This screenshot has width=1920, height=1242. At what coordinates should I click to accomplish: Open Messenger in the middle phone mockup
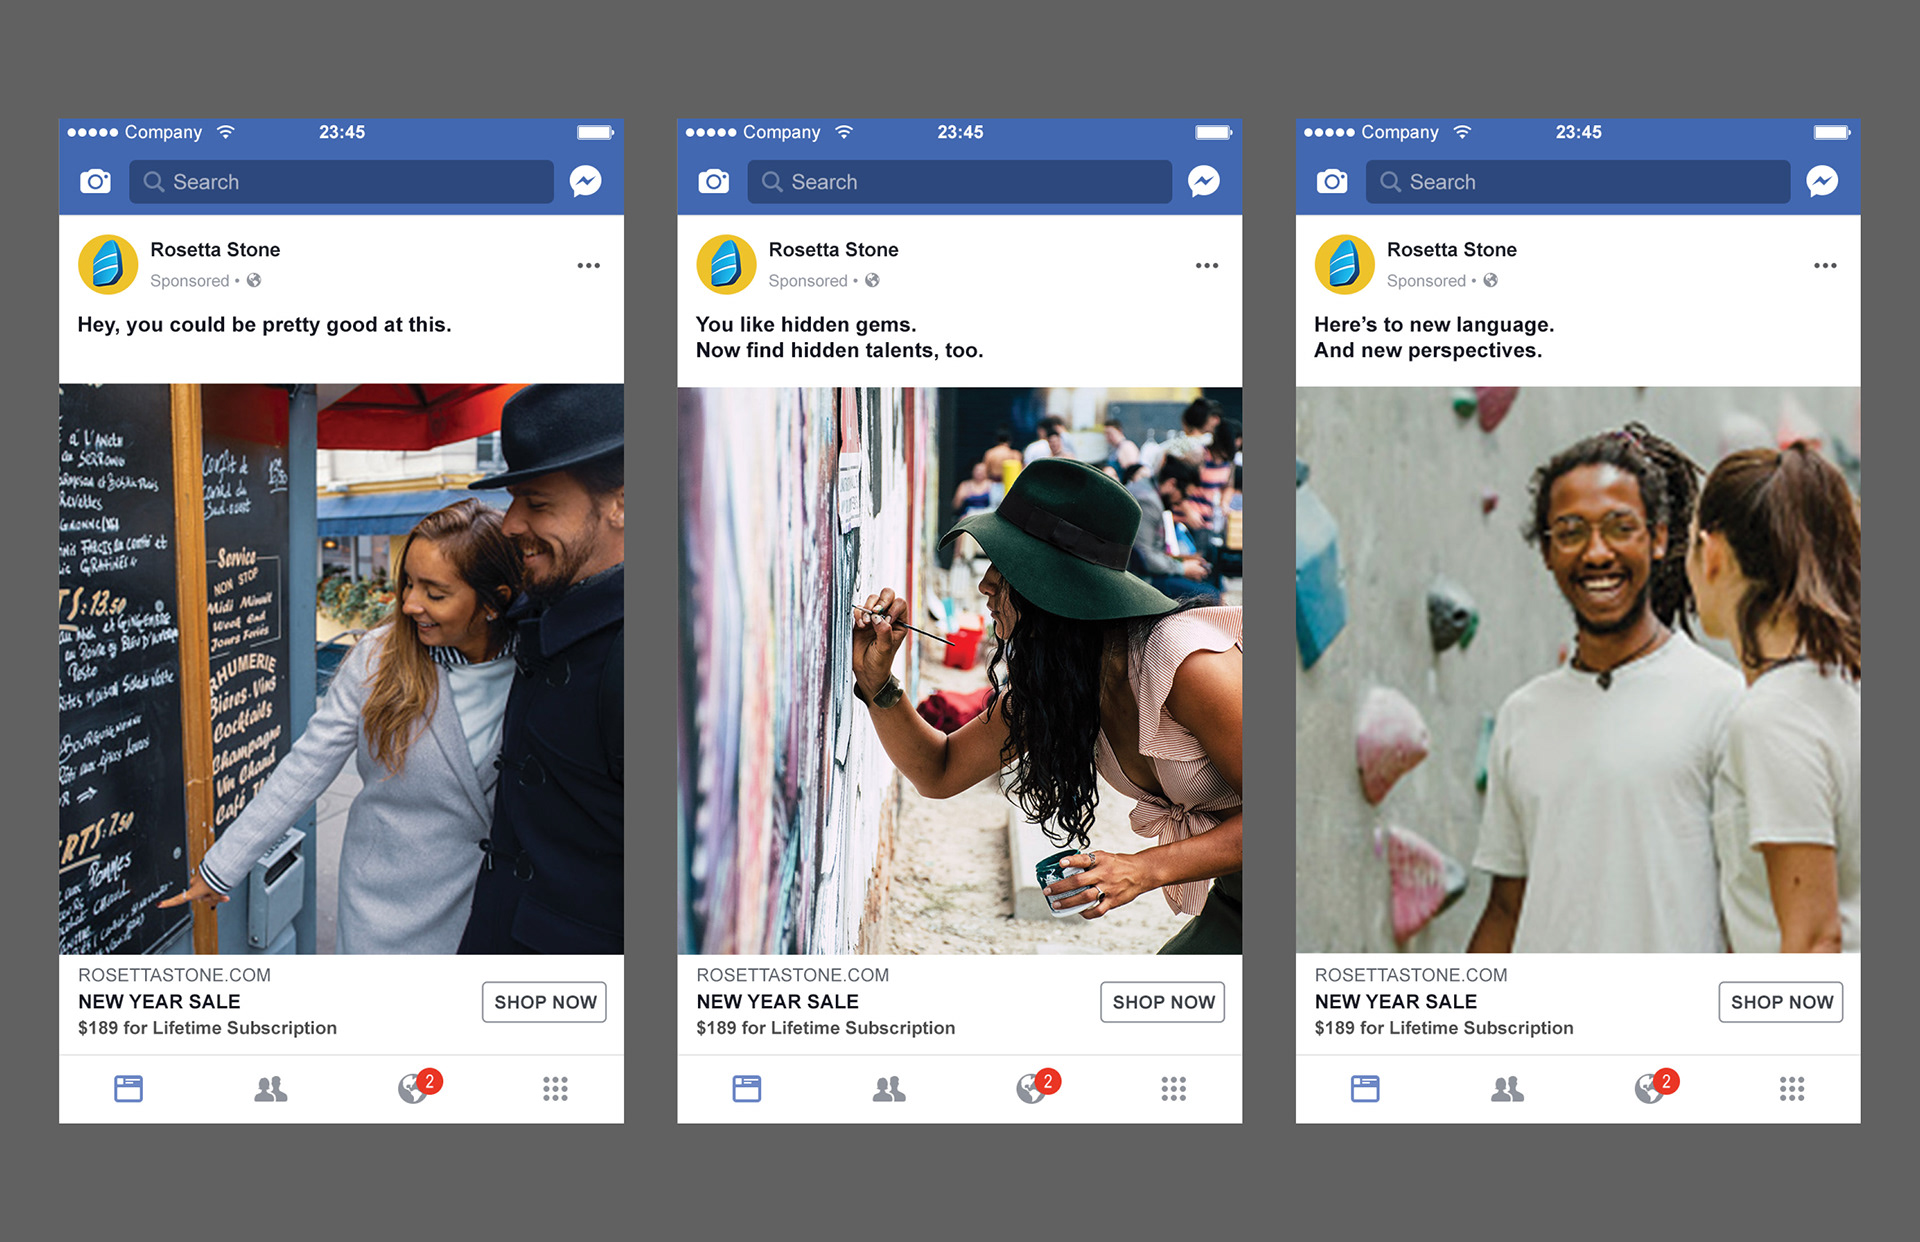pyautogui.click(x=1204, y=181)
